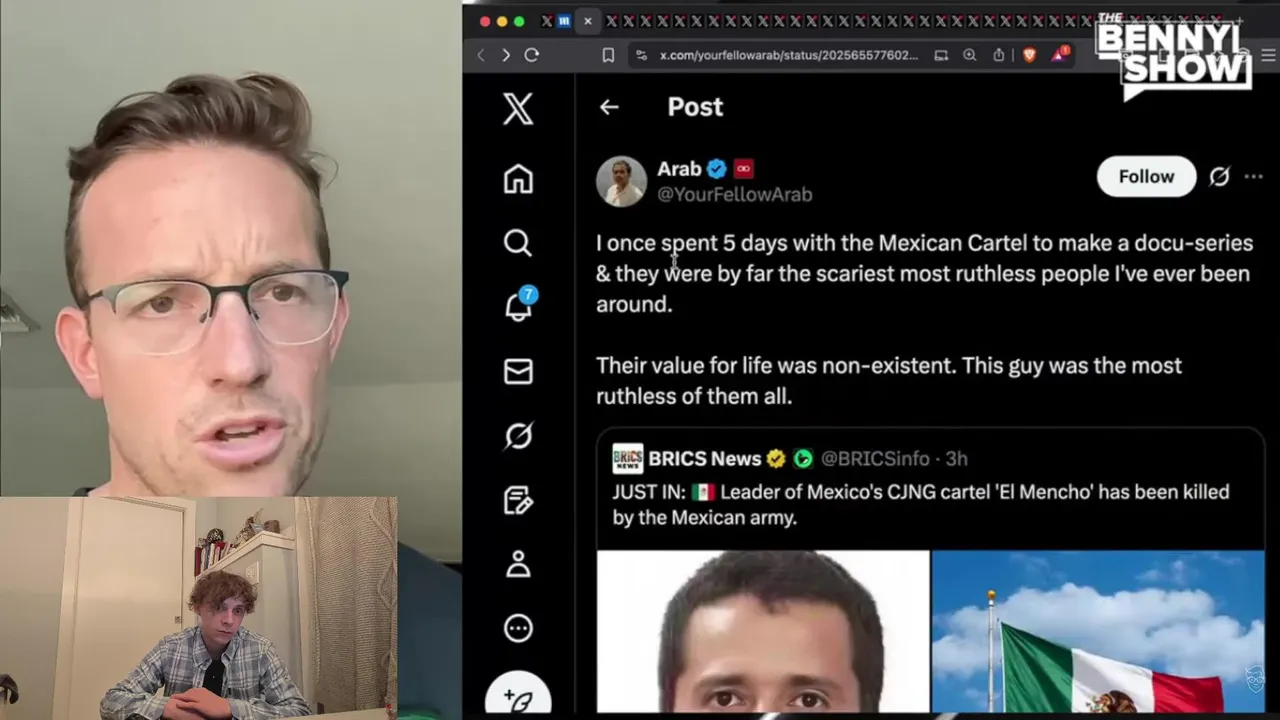
Task: Open the Messages envelope icon
Action: pos(518,371)
